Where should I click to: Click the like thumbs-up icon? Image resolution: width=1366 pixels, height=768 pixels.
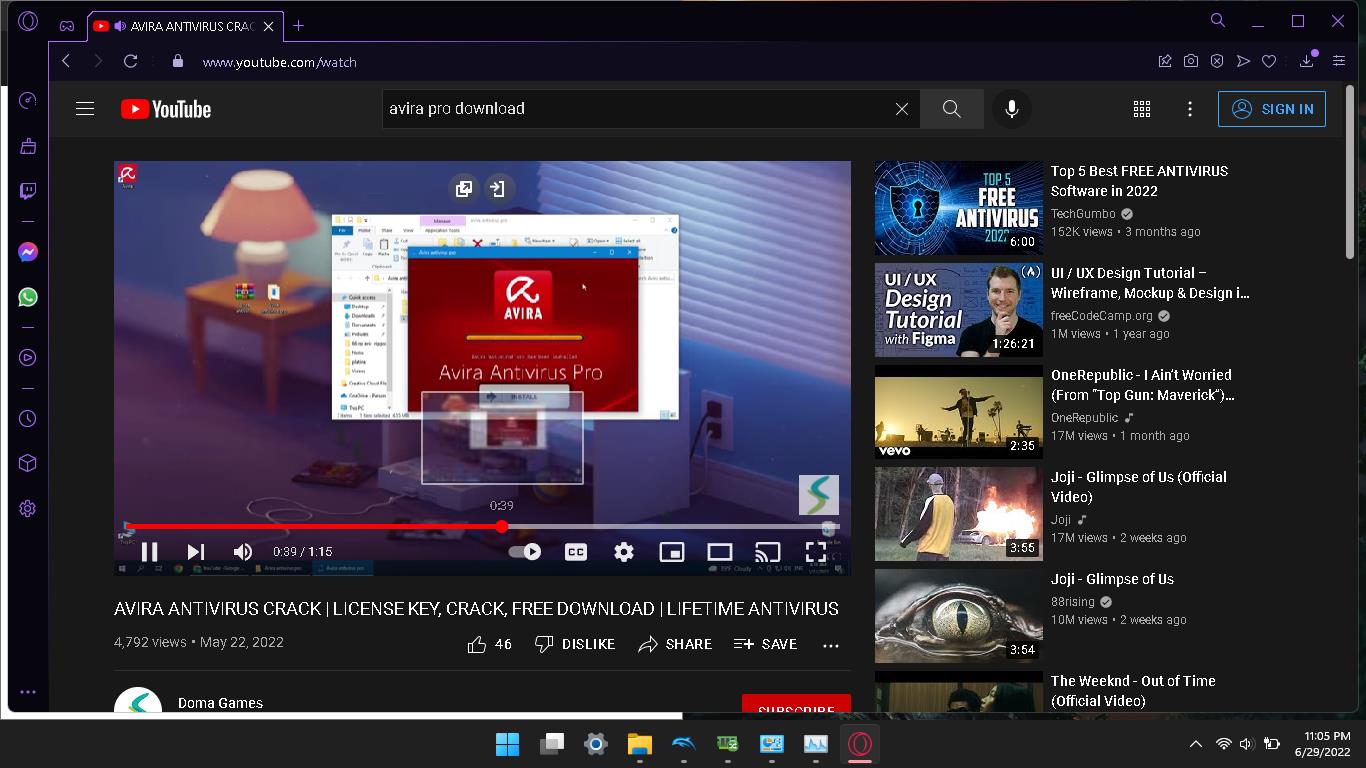(x=477, y=644)
